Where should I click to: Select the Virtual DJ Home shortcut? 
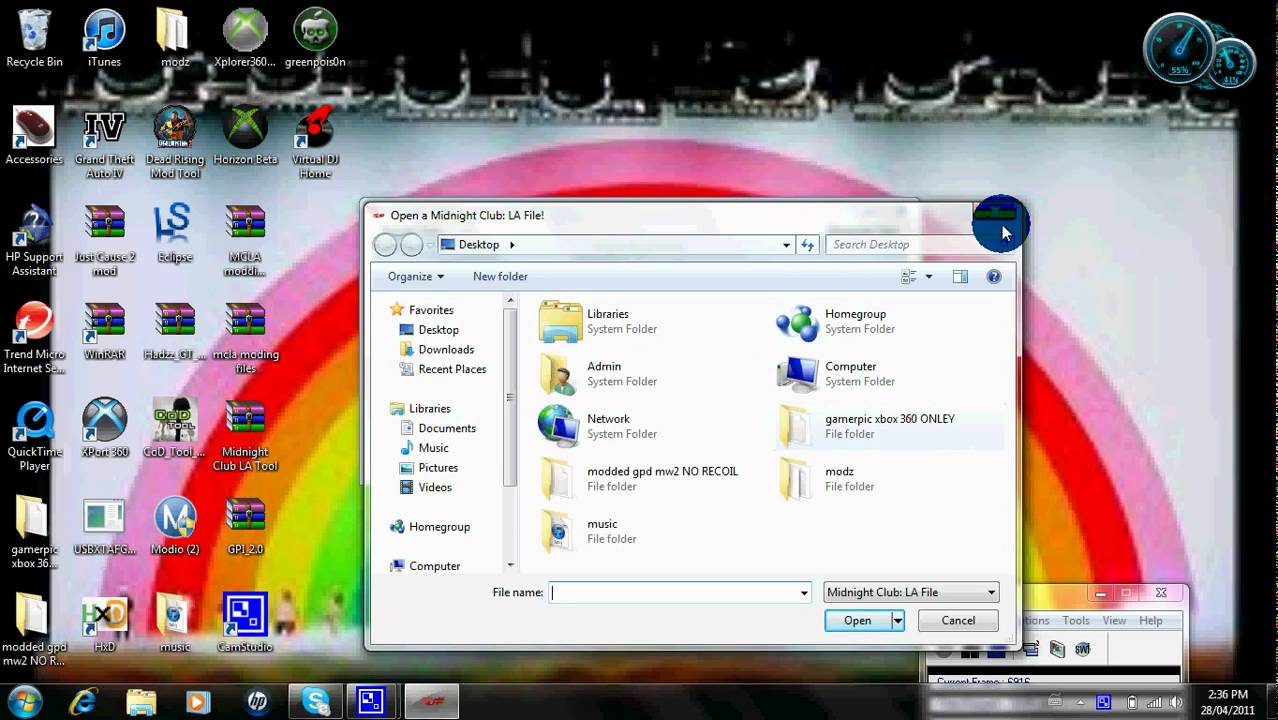click(315, 143)
